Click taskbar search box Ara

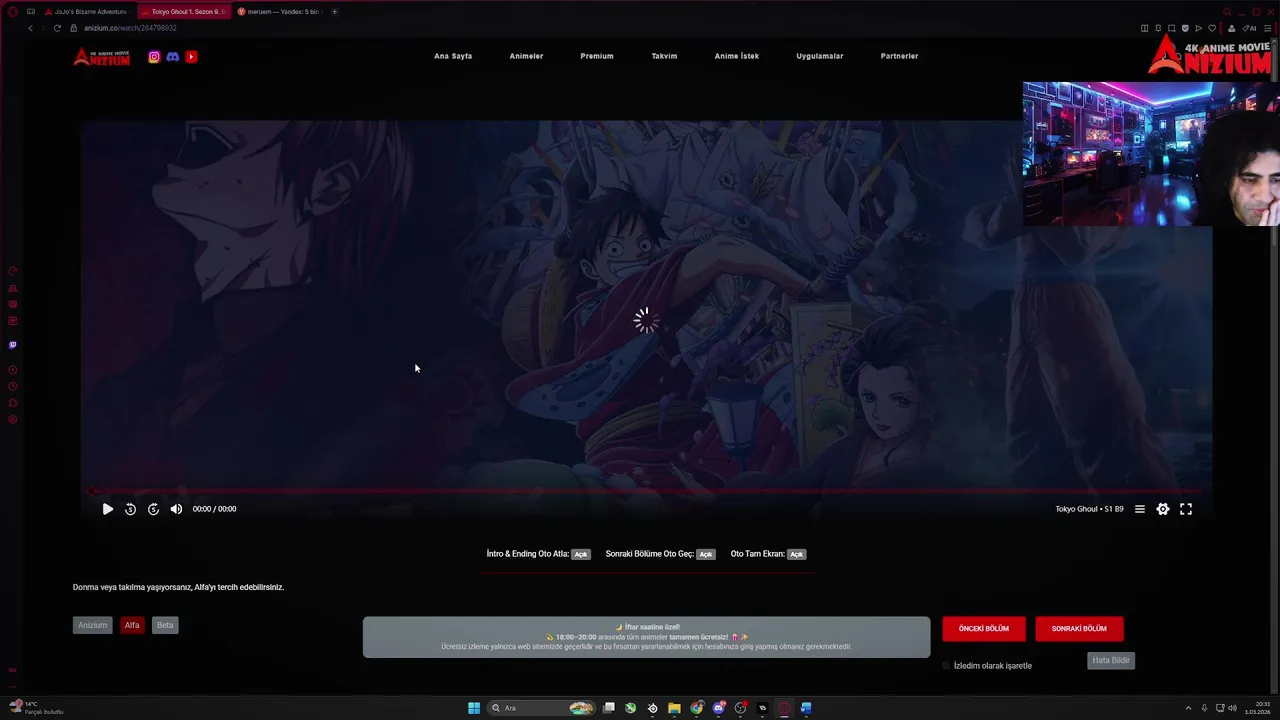click(x=541, y=708)
